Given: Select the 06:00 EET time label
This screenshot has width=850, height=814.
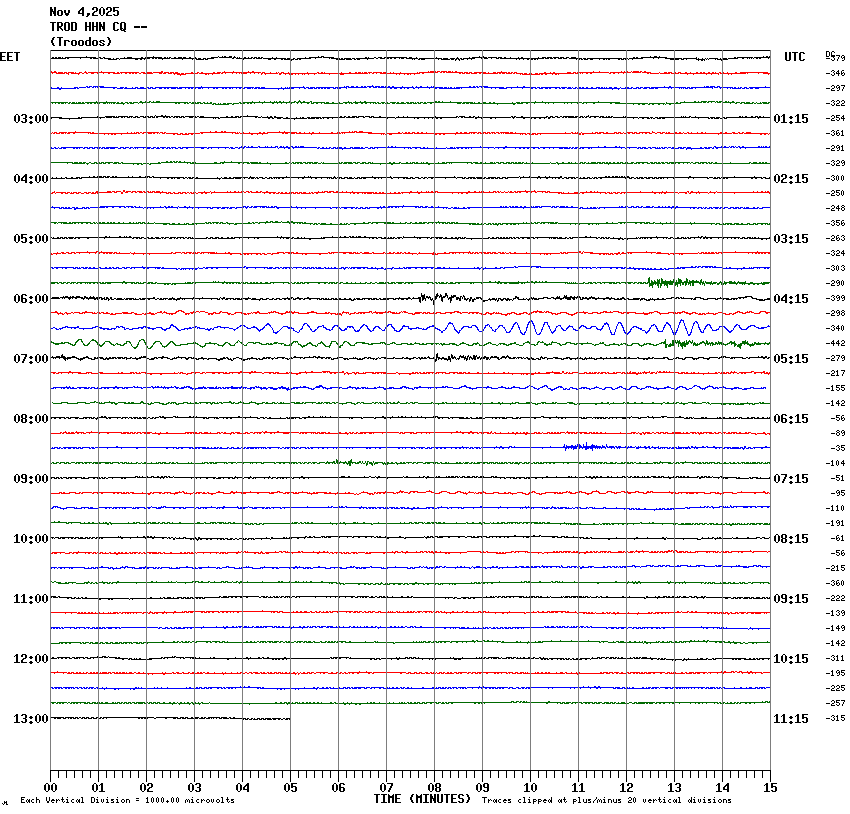Looking at the screenshot, I should click(x=30, y=299).
